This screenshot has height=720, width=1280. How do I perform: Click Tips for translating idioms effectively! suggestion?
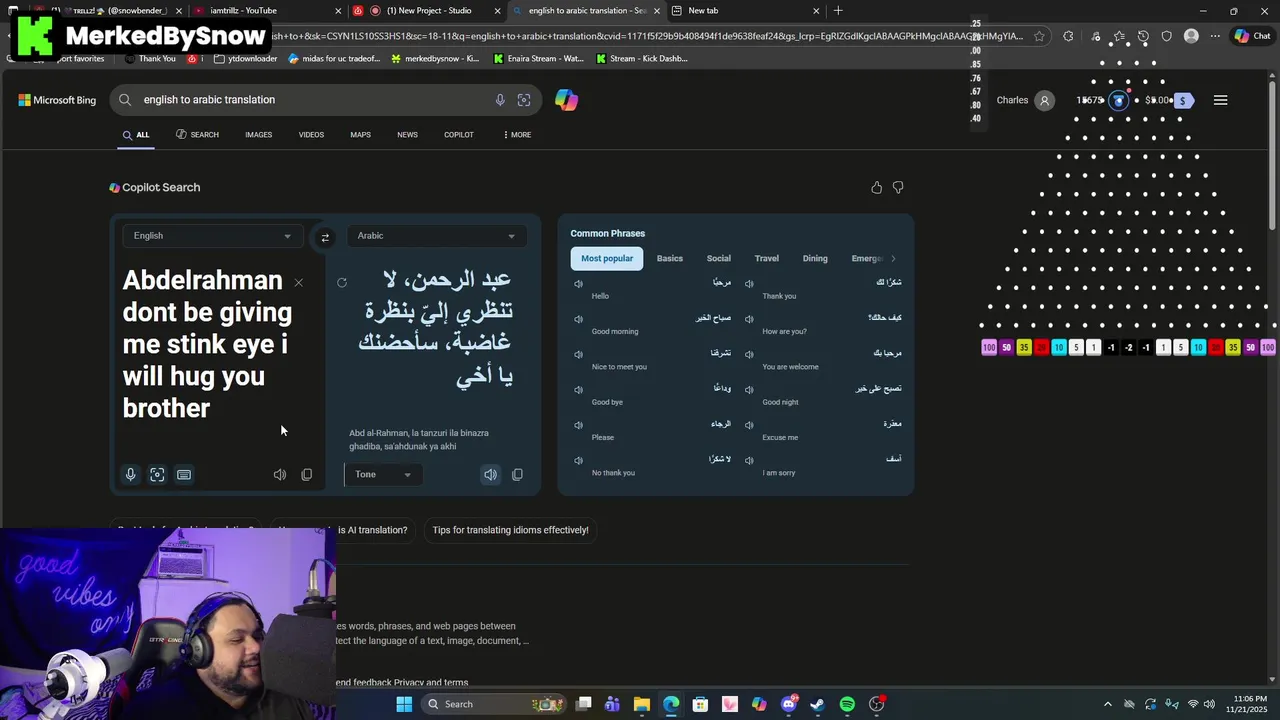pyautogui.click(x=510, y=530)
